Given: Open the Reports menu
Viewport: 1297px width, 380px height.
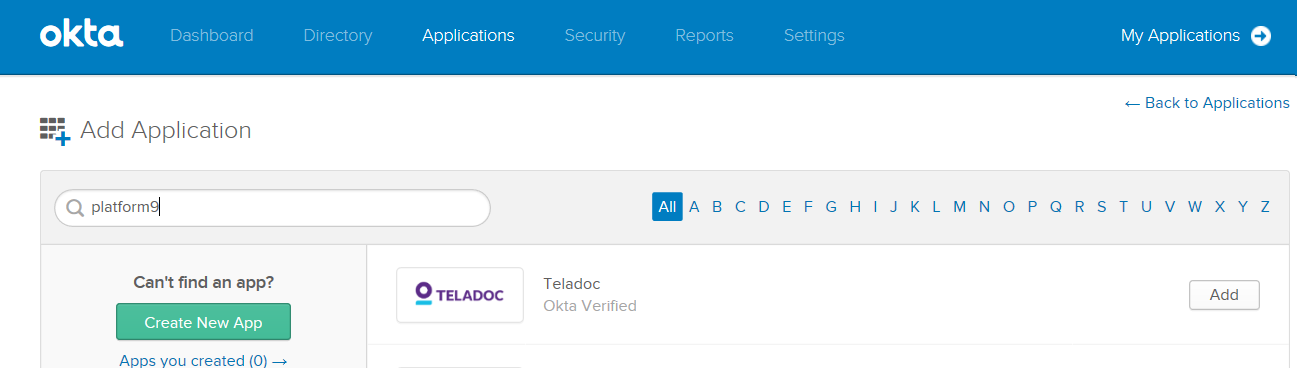Looking at the screenshot, I should click(x=704, y=36).
